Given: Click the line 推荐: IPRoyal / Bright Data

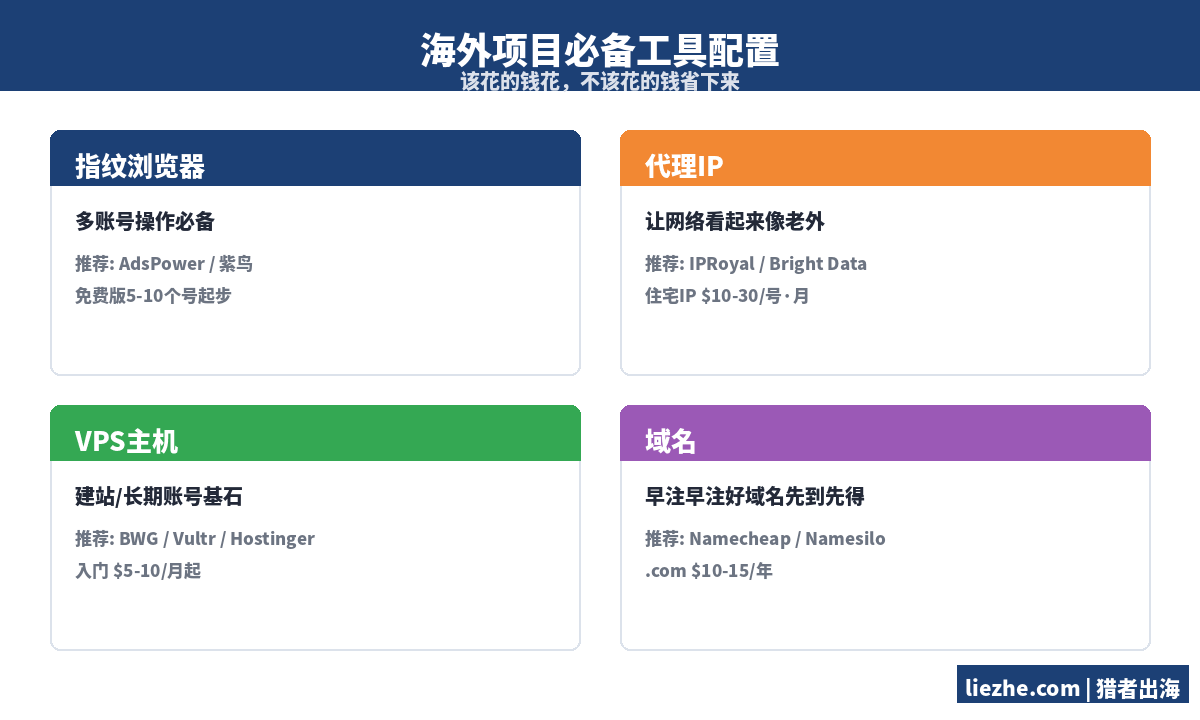Looking at the screenshot, I should 756,264.
